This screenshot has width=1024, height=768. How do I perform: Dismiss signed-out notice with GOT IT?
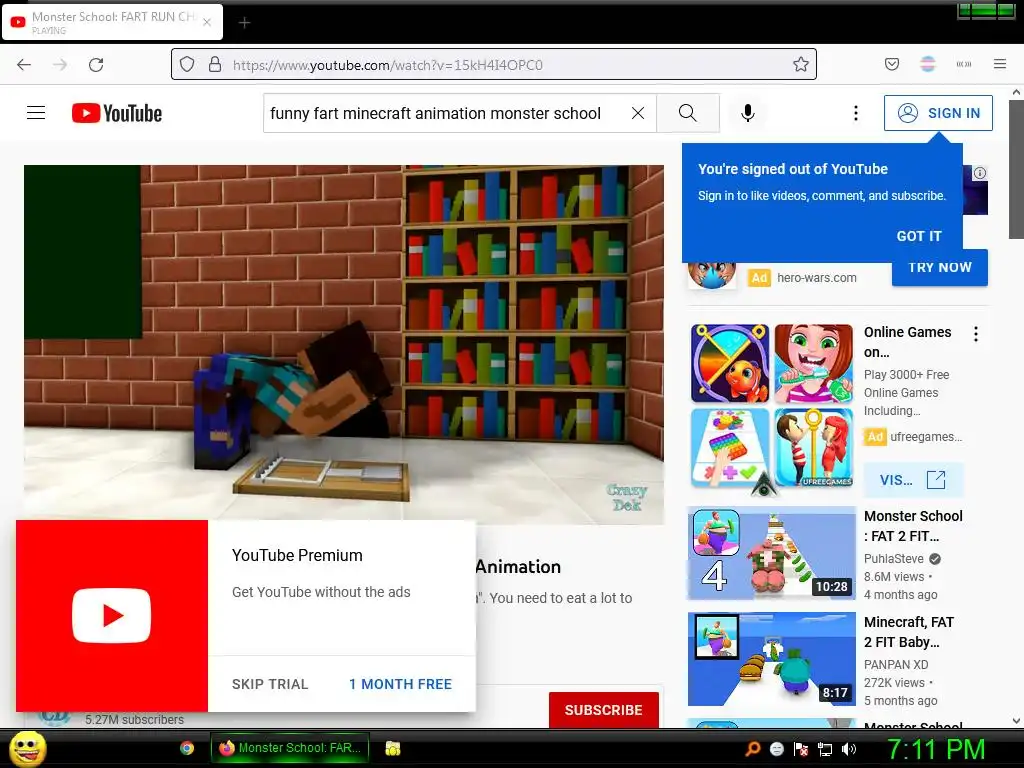click(919, 236)
